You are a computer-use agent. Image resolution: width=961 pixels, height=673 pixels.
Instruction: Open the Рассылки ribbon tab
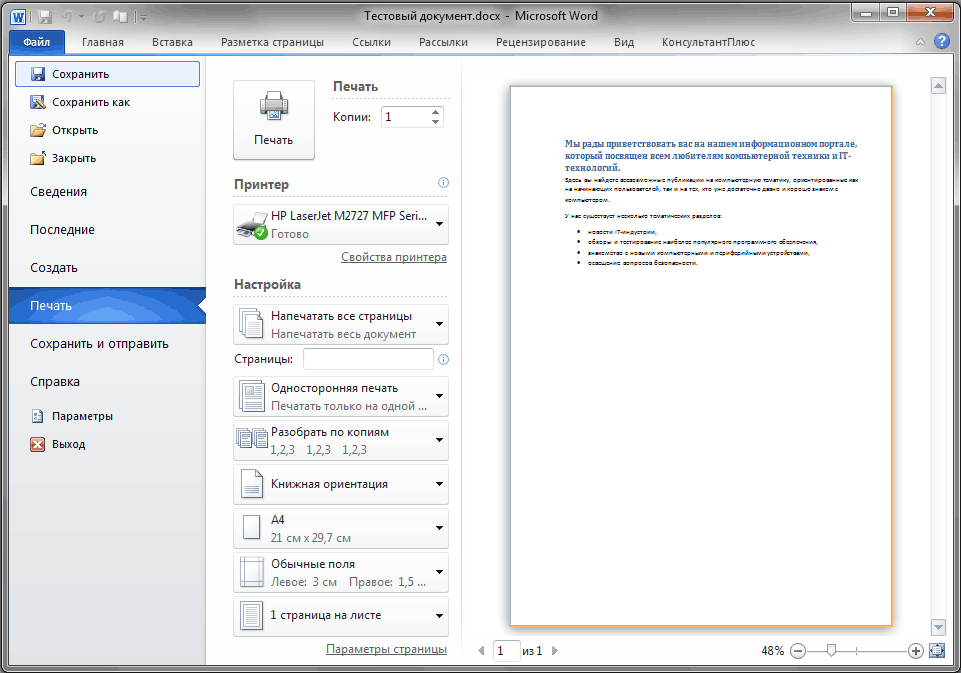coord(443,42)
